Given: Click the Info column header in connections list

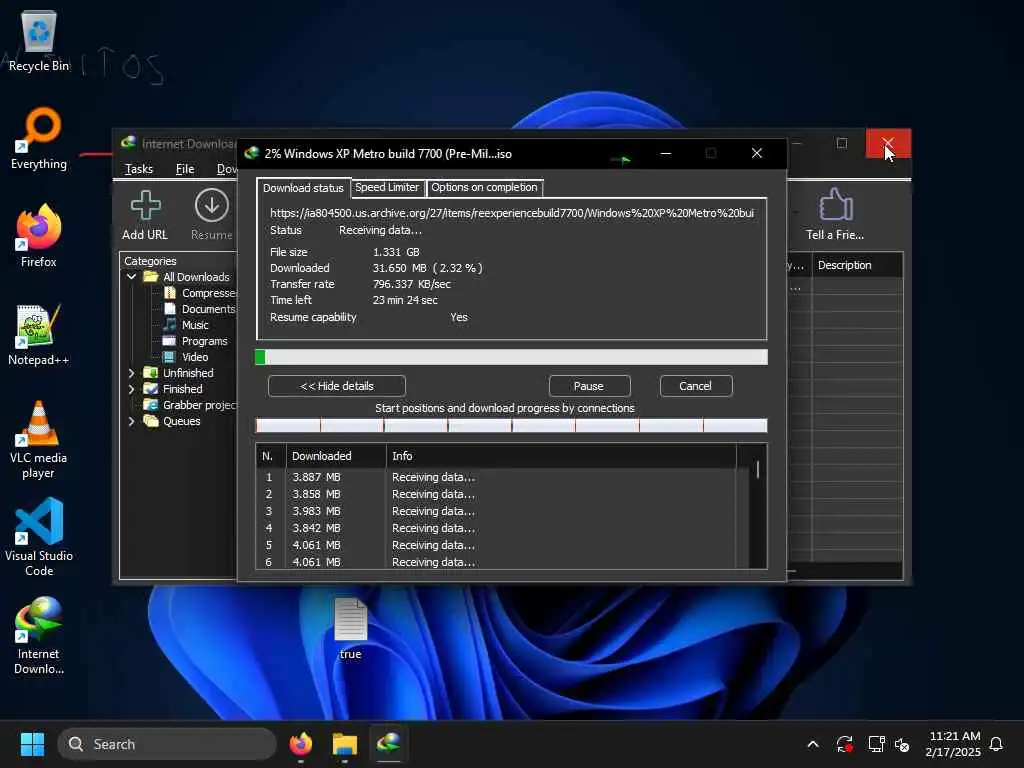Looking at the screenshot, I should tap(561, 456).
